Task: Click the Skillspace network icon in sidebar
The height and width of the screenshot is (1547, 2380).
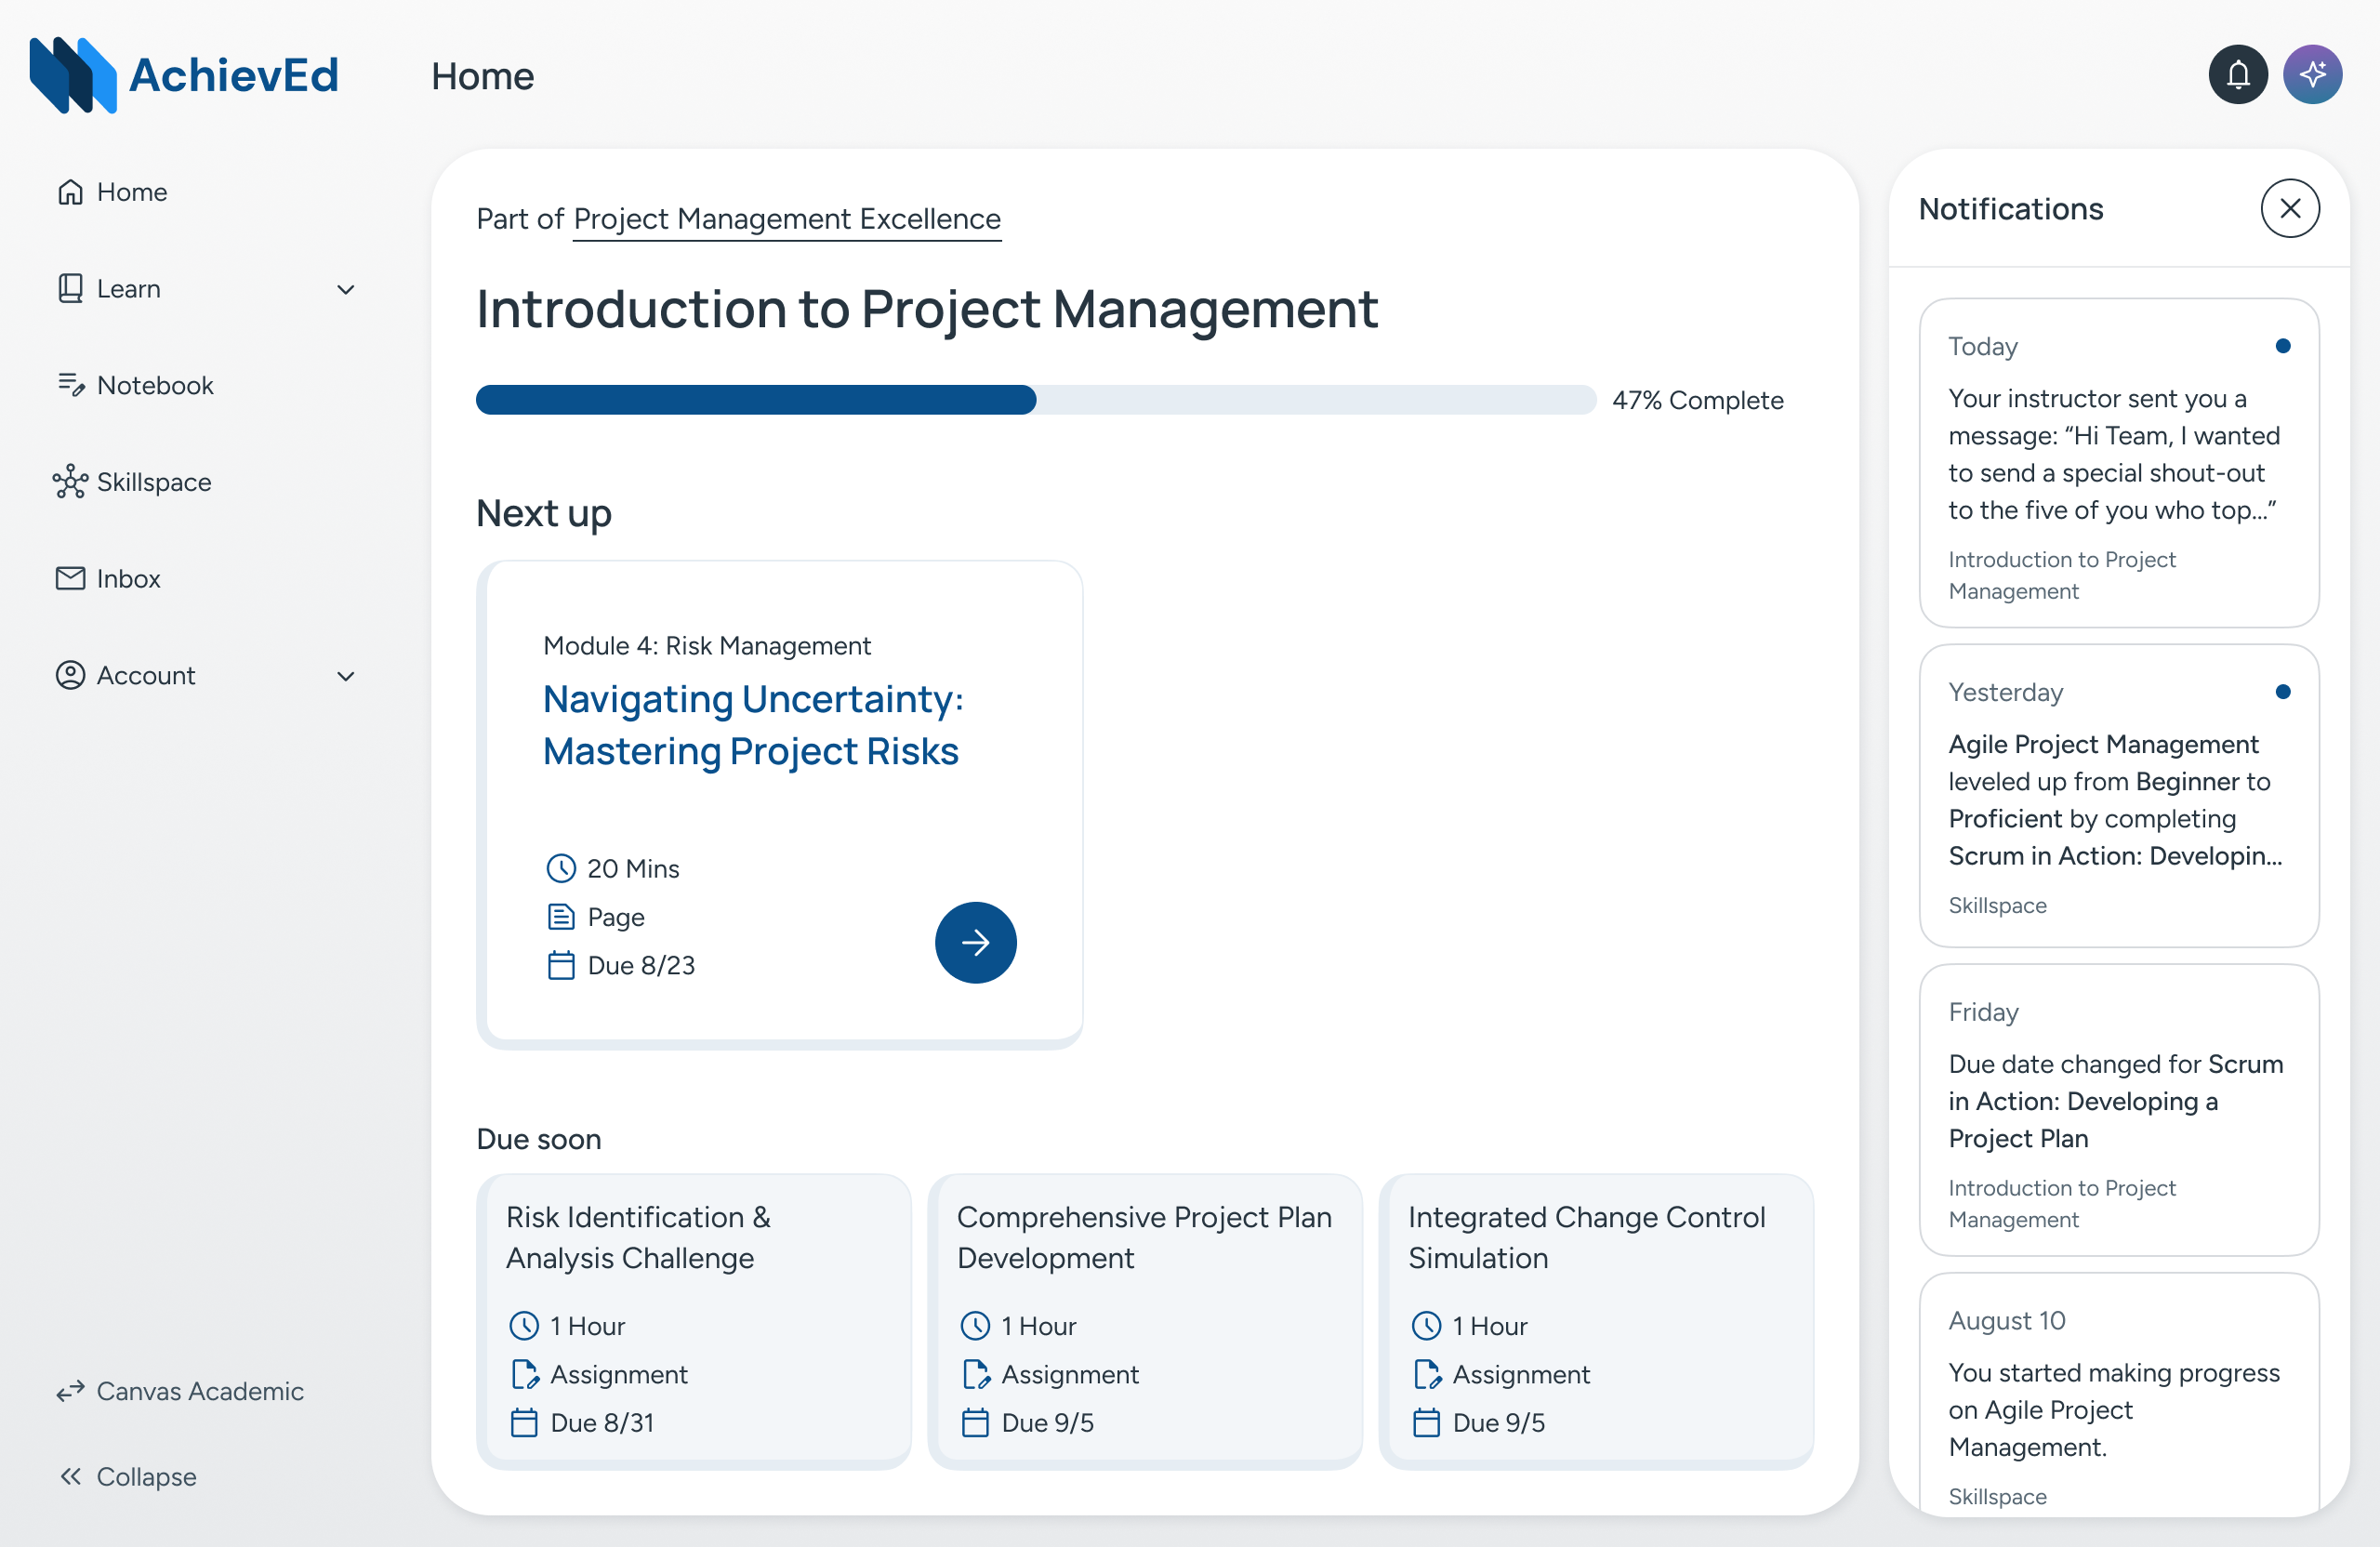Action: click(x=70, y=482)
